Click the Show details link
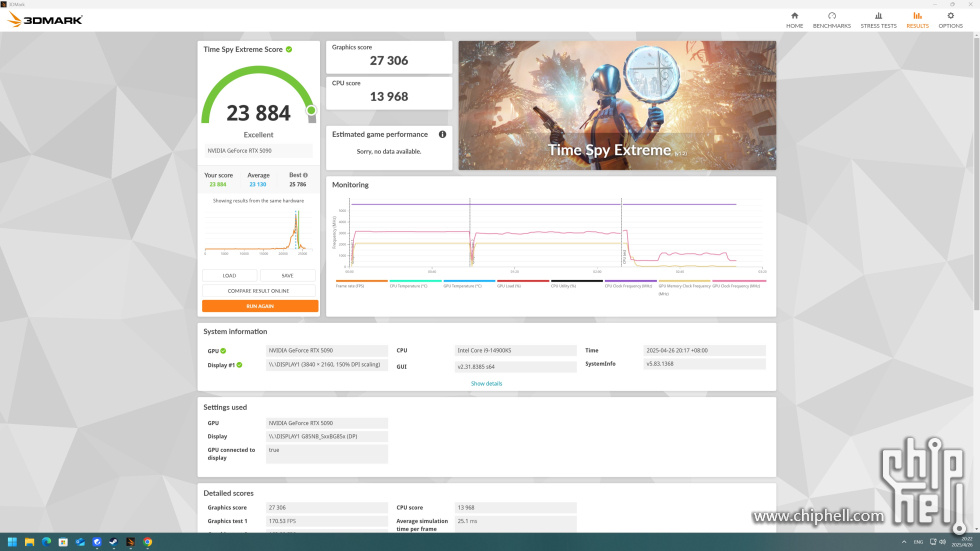The width and height of the screenshot is (980, 551). click(486, 384)
